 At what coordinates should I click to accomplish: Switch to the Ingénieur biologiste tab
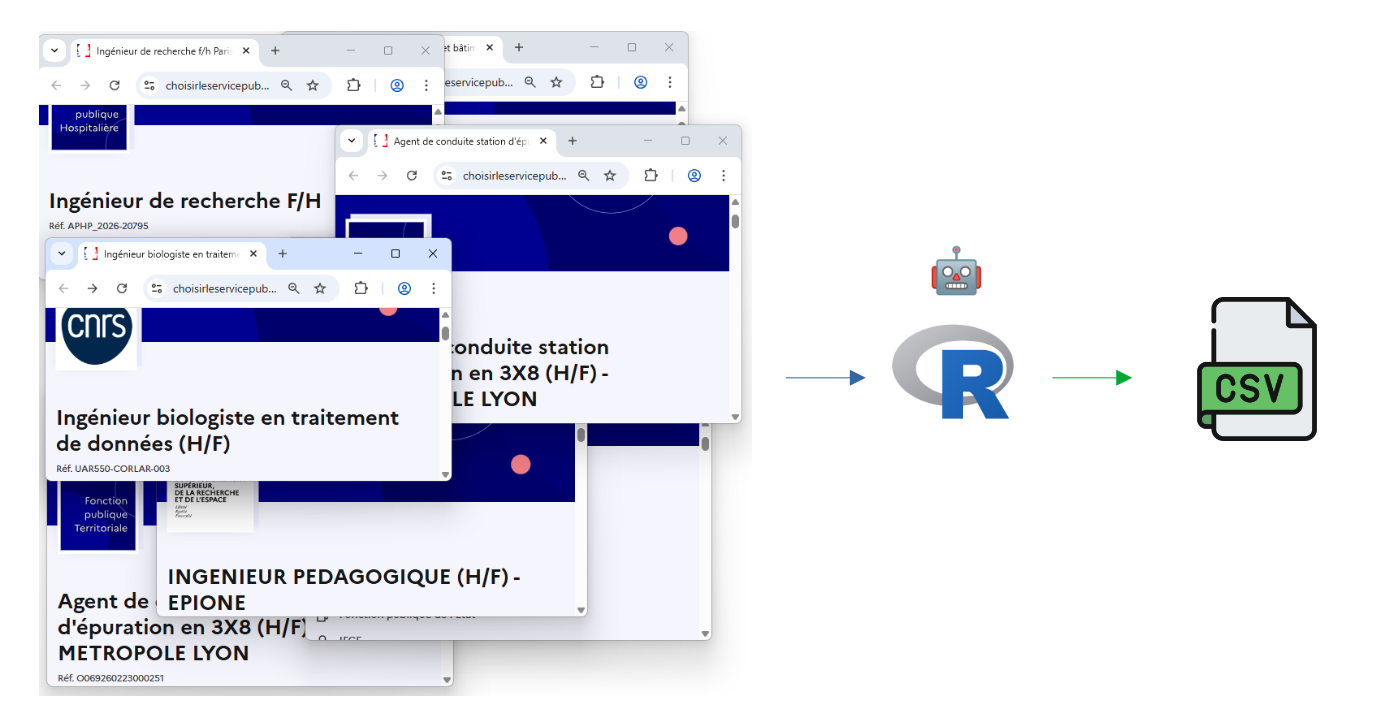point(165,253)
